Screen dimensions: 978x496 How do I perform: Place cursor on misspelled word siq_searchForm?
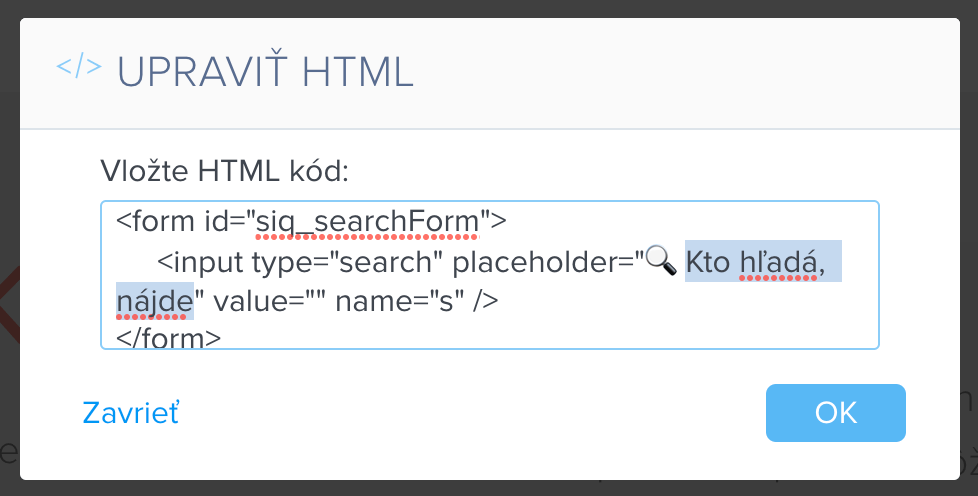coord(367,222)
